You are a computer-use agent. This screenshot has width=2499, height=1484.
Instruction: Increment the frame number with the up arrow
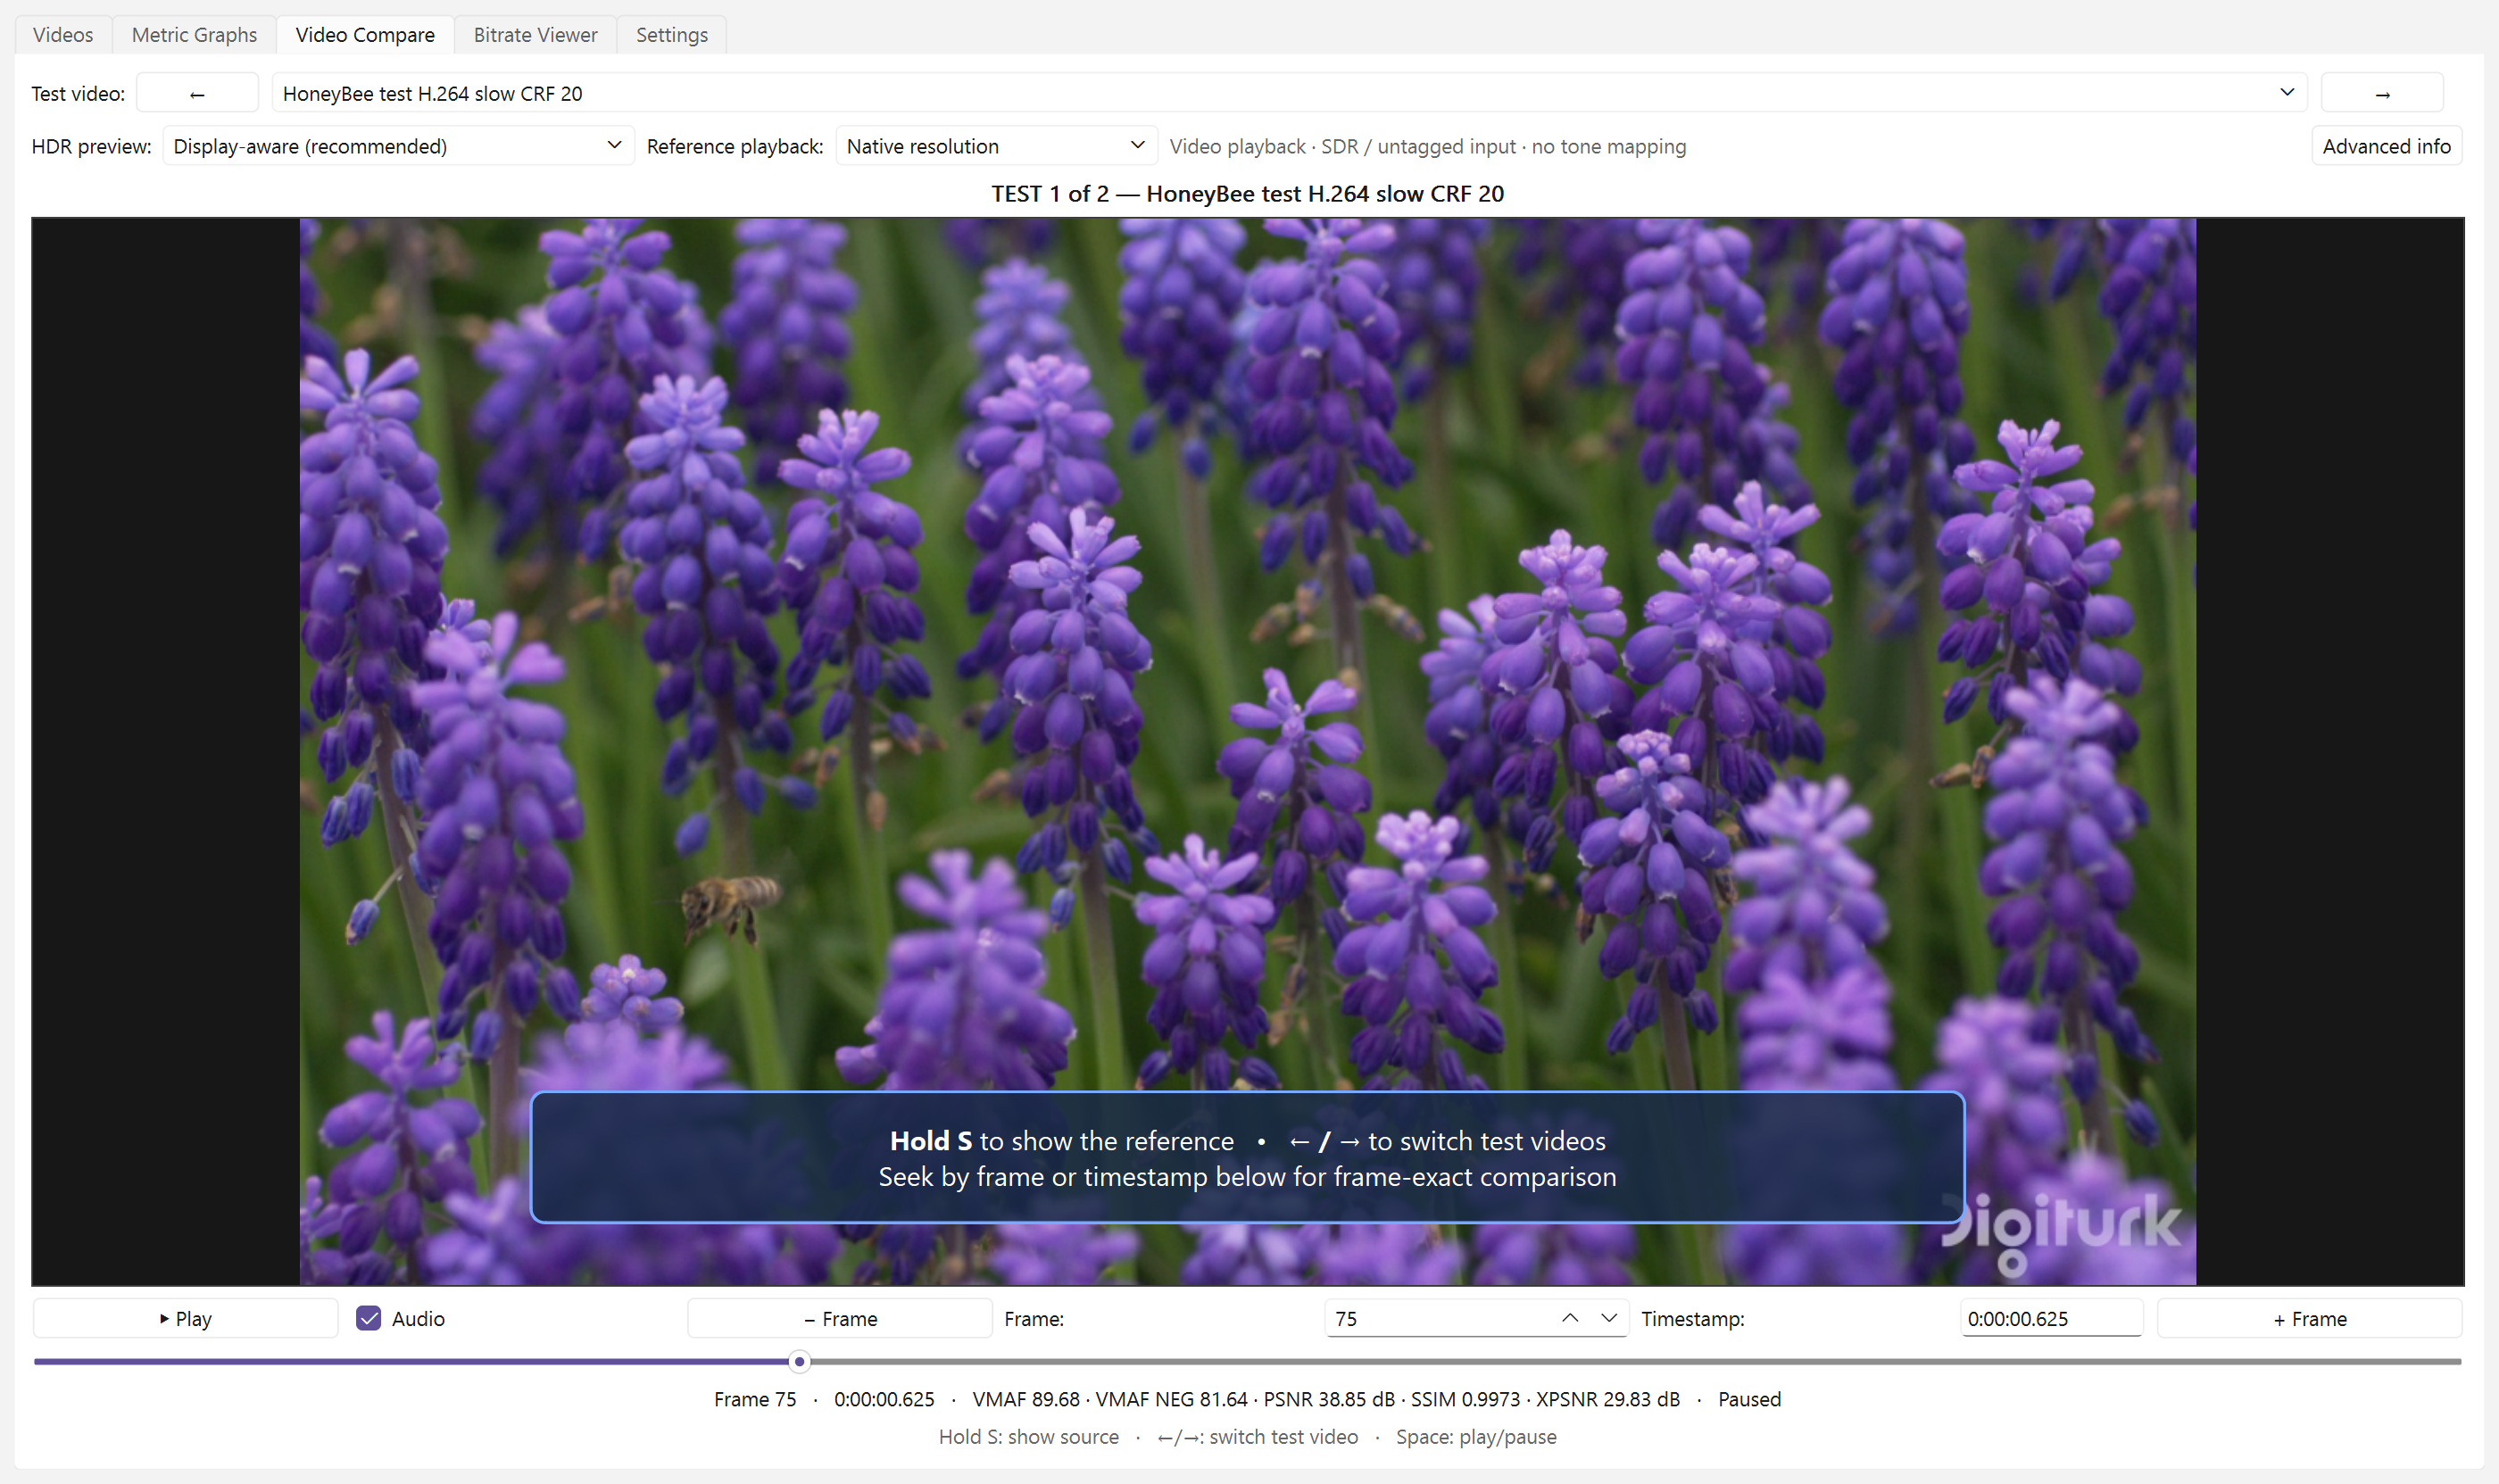[x=1570, y=1318]
